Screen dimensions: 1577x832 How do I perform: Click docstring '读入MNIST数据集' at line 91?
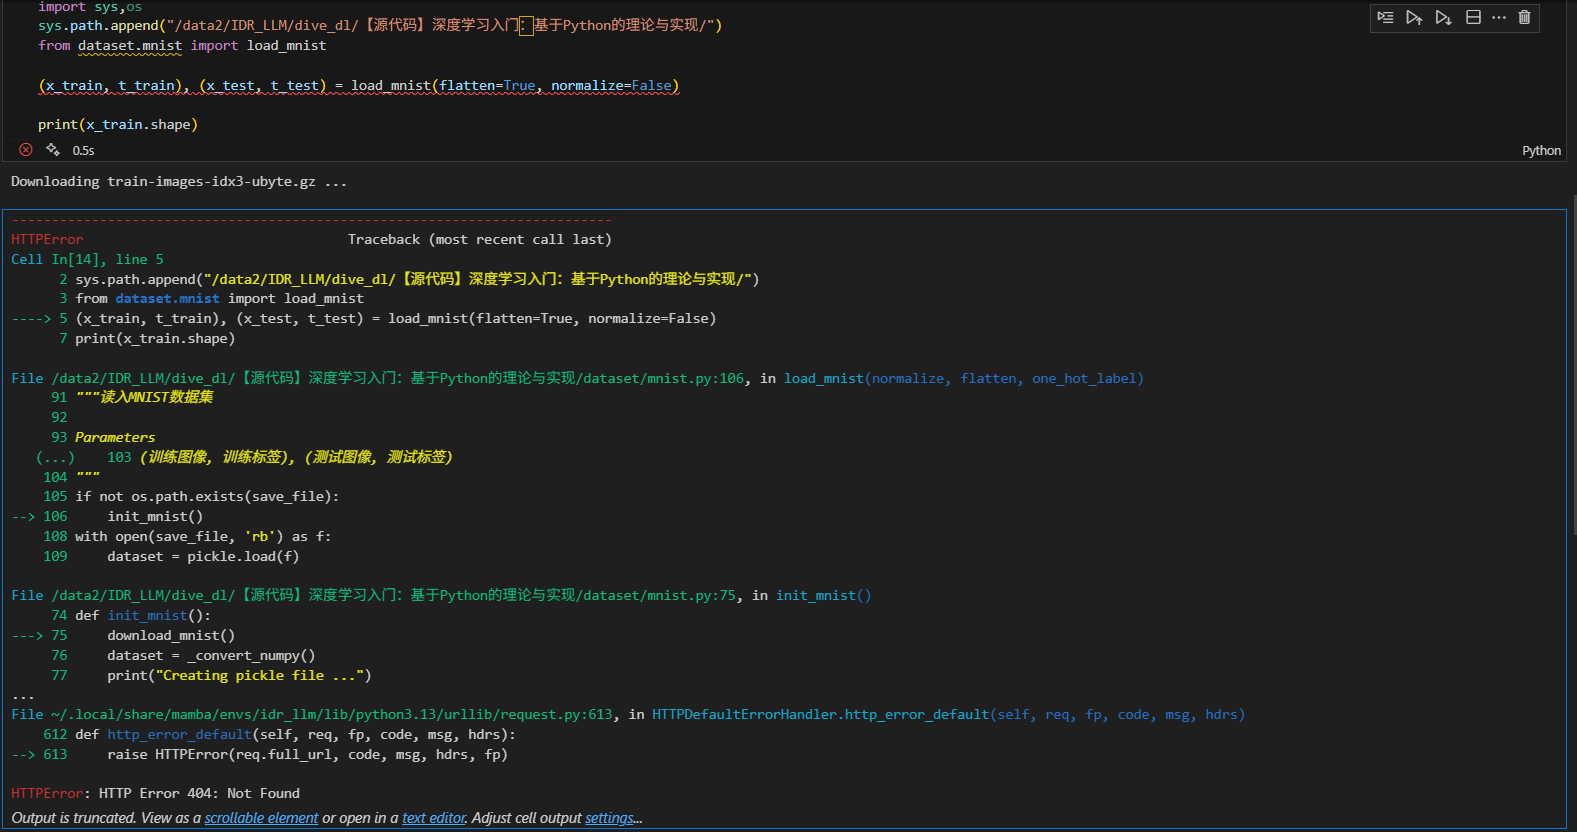pos(145,397)
